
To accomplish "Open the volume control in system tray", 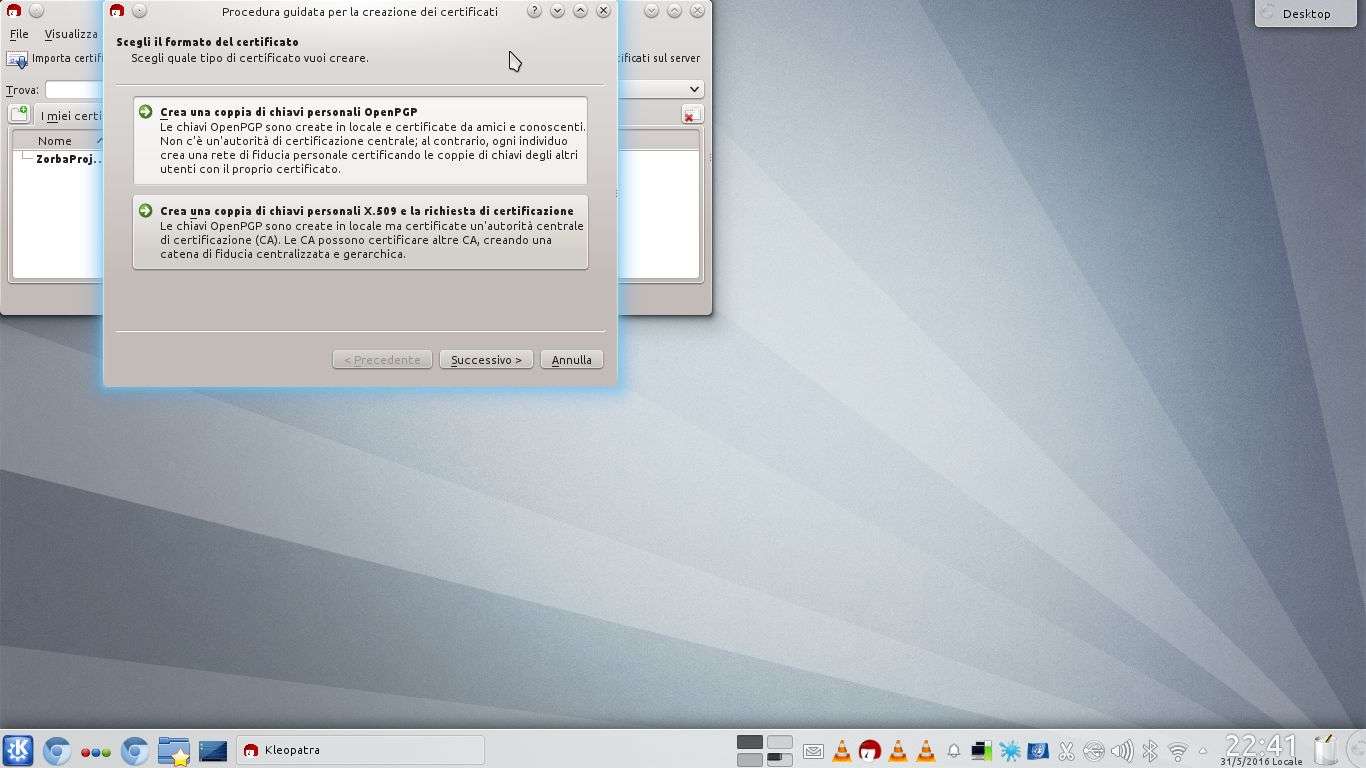I will tap(1122, 751).
